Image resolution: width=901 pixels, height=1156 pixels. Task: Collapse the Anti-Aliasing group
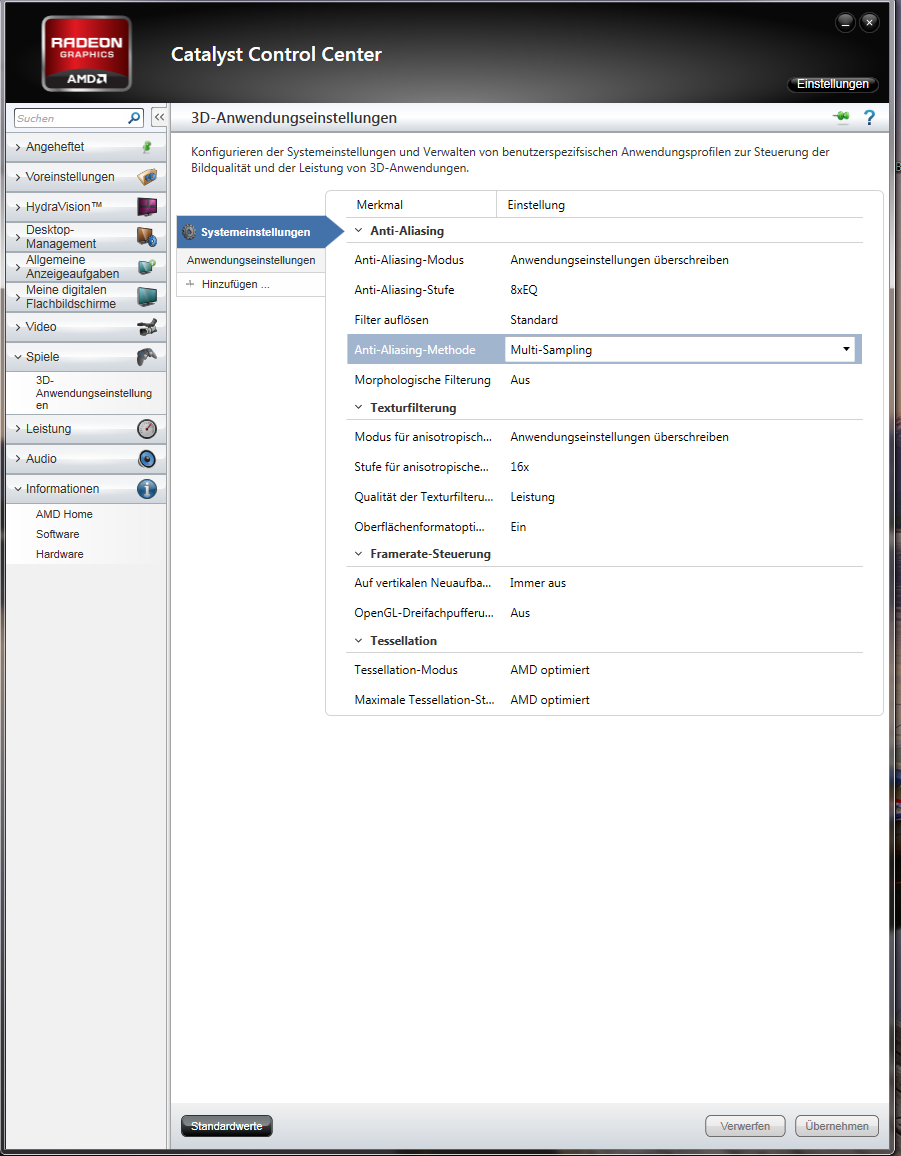point(358,231)
